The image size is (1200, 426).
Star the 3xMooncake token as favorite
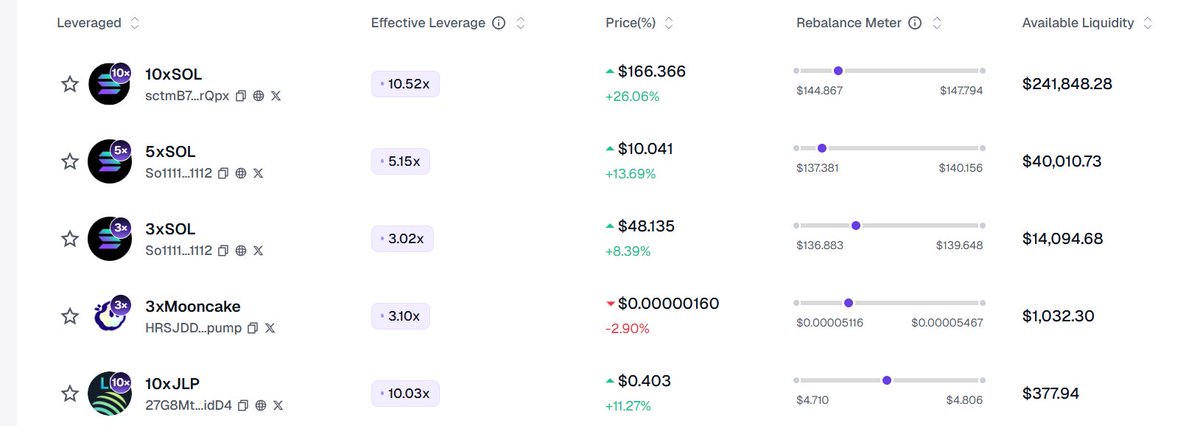[70, 316]
